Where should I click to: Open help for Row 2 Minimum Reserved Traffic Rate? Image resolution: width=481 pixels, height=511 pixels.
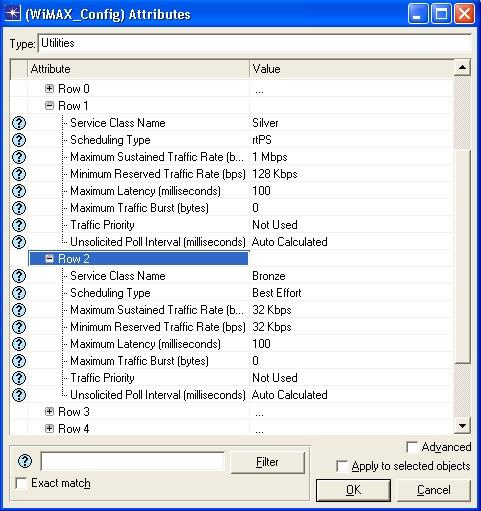[19, 327]
